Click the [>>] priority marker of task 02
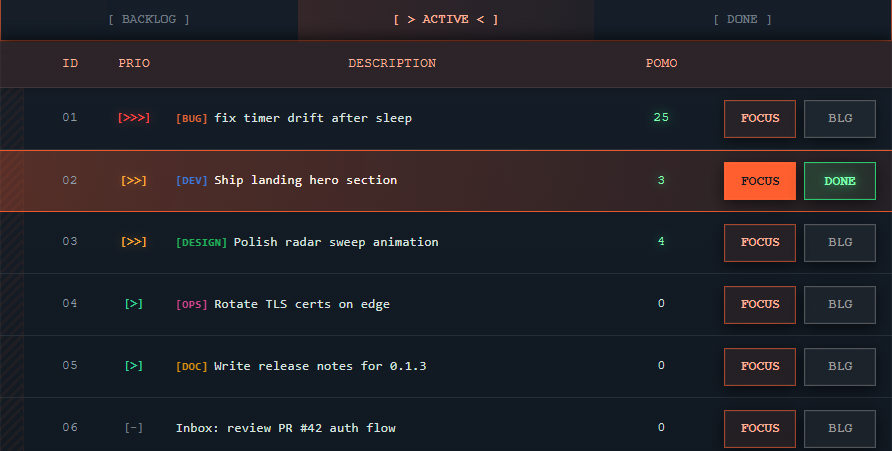The width and height of the screenshot is (892, 451). click(x=134, y=180)
